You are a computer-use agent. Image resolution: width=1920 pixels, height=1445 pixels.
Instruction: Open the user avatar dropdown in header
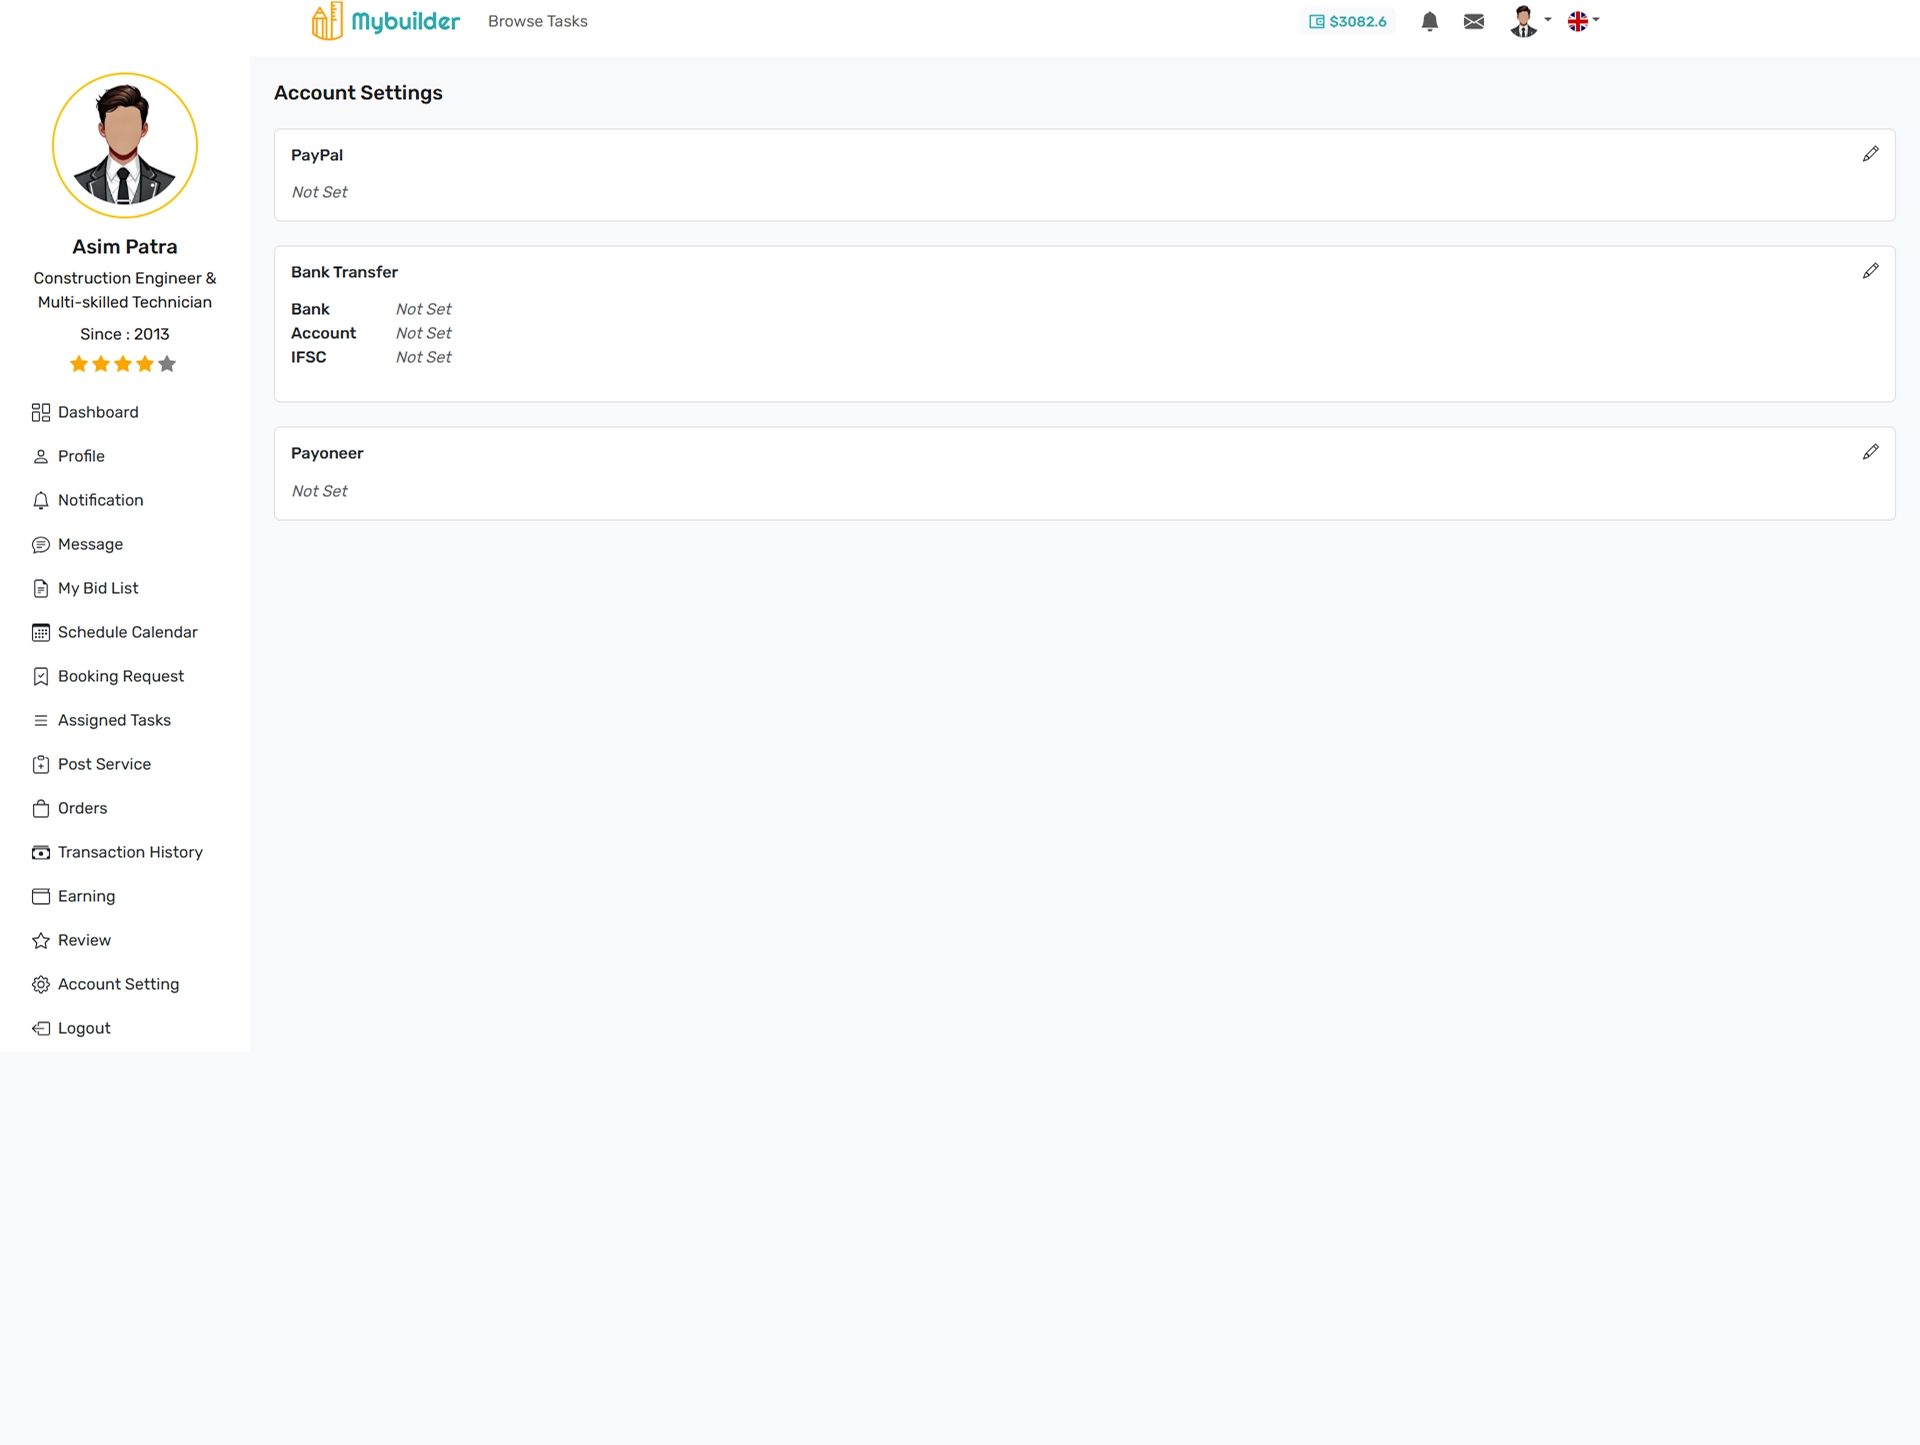coord(1529,21)
